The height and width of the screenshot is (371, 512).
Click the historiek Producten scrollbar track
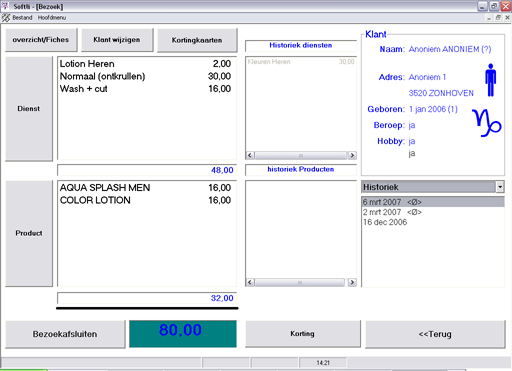(300, 282)
